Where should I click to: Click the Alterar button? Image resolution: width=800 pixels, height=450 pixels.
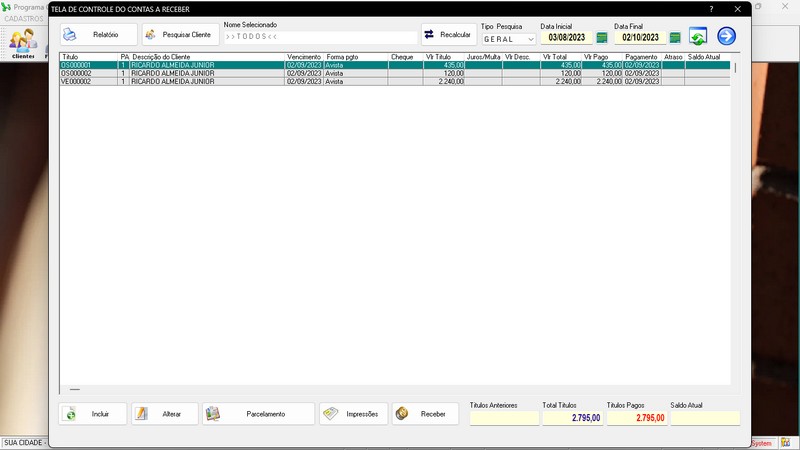click(x=165, y=414)
